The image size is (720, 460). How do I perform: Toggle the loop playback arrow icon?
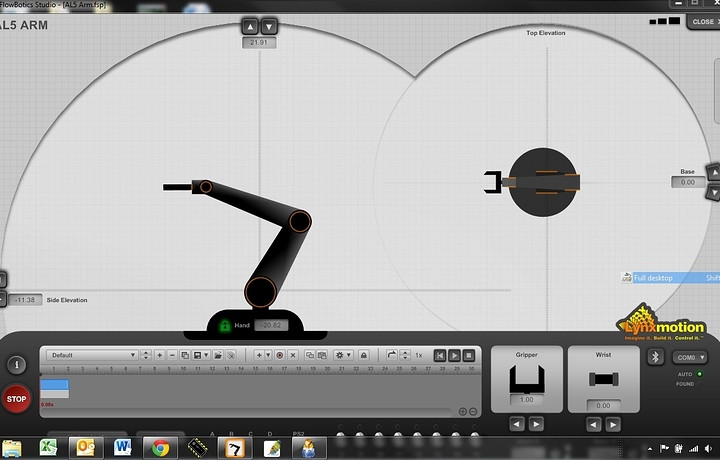tap(391, 355)
